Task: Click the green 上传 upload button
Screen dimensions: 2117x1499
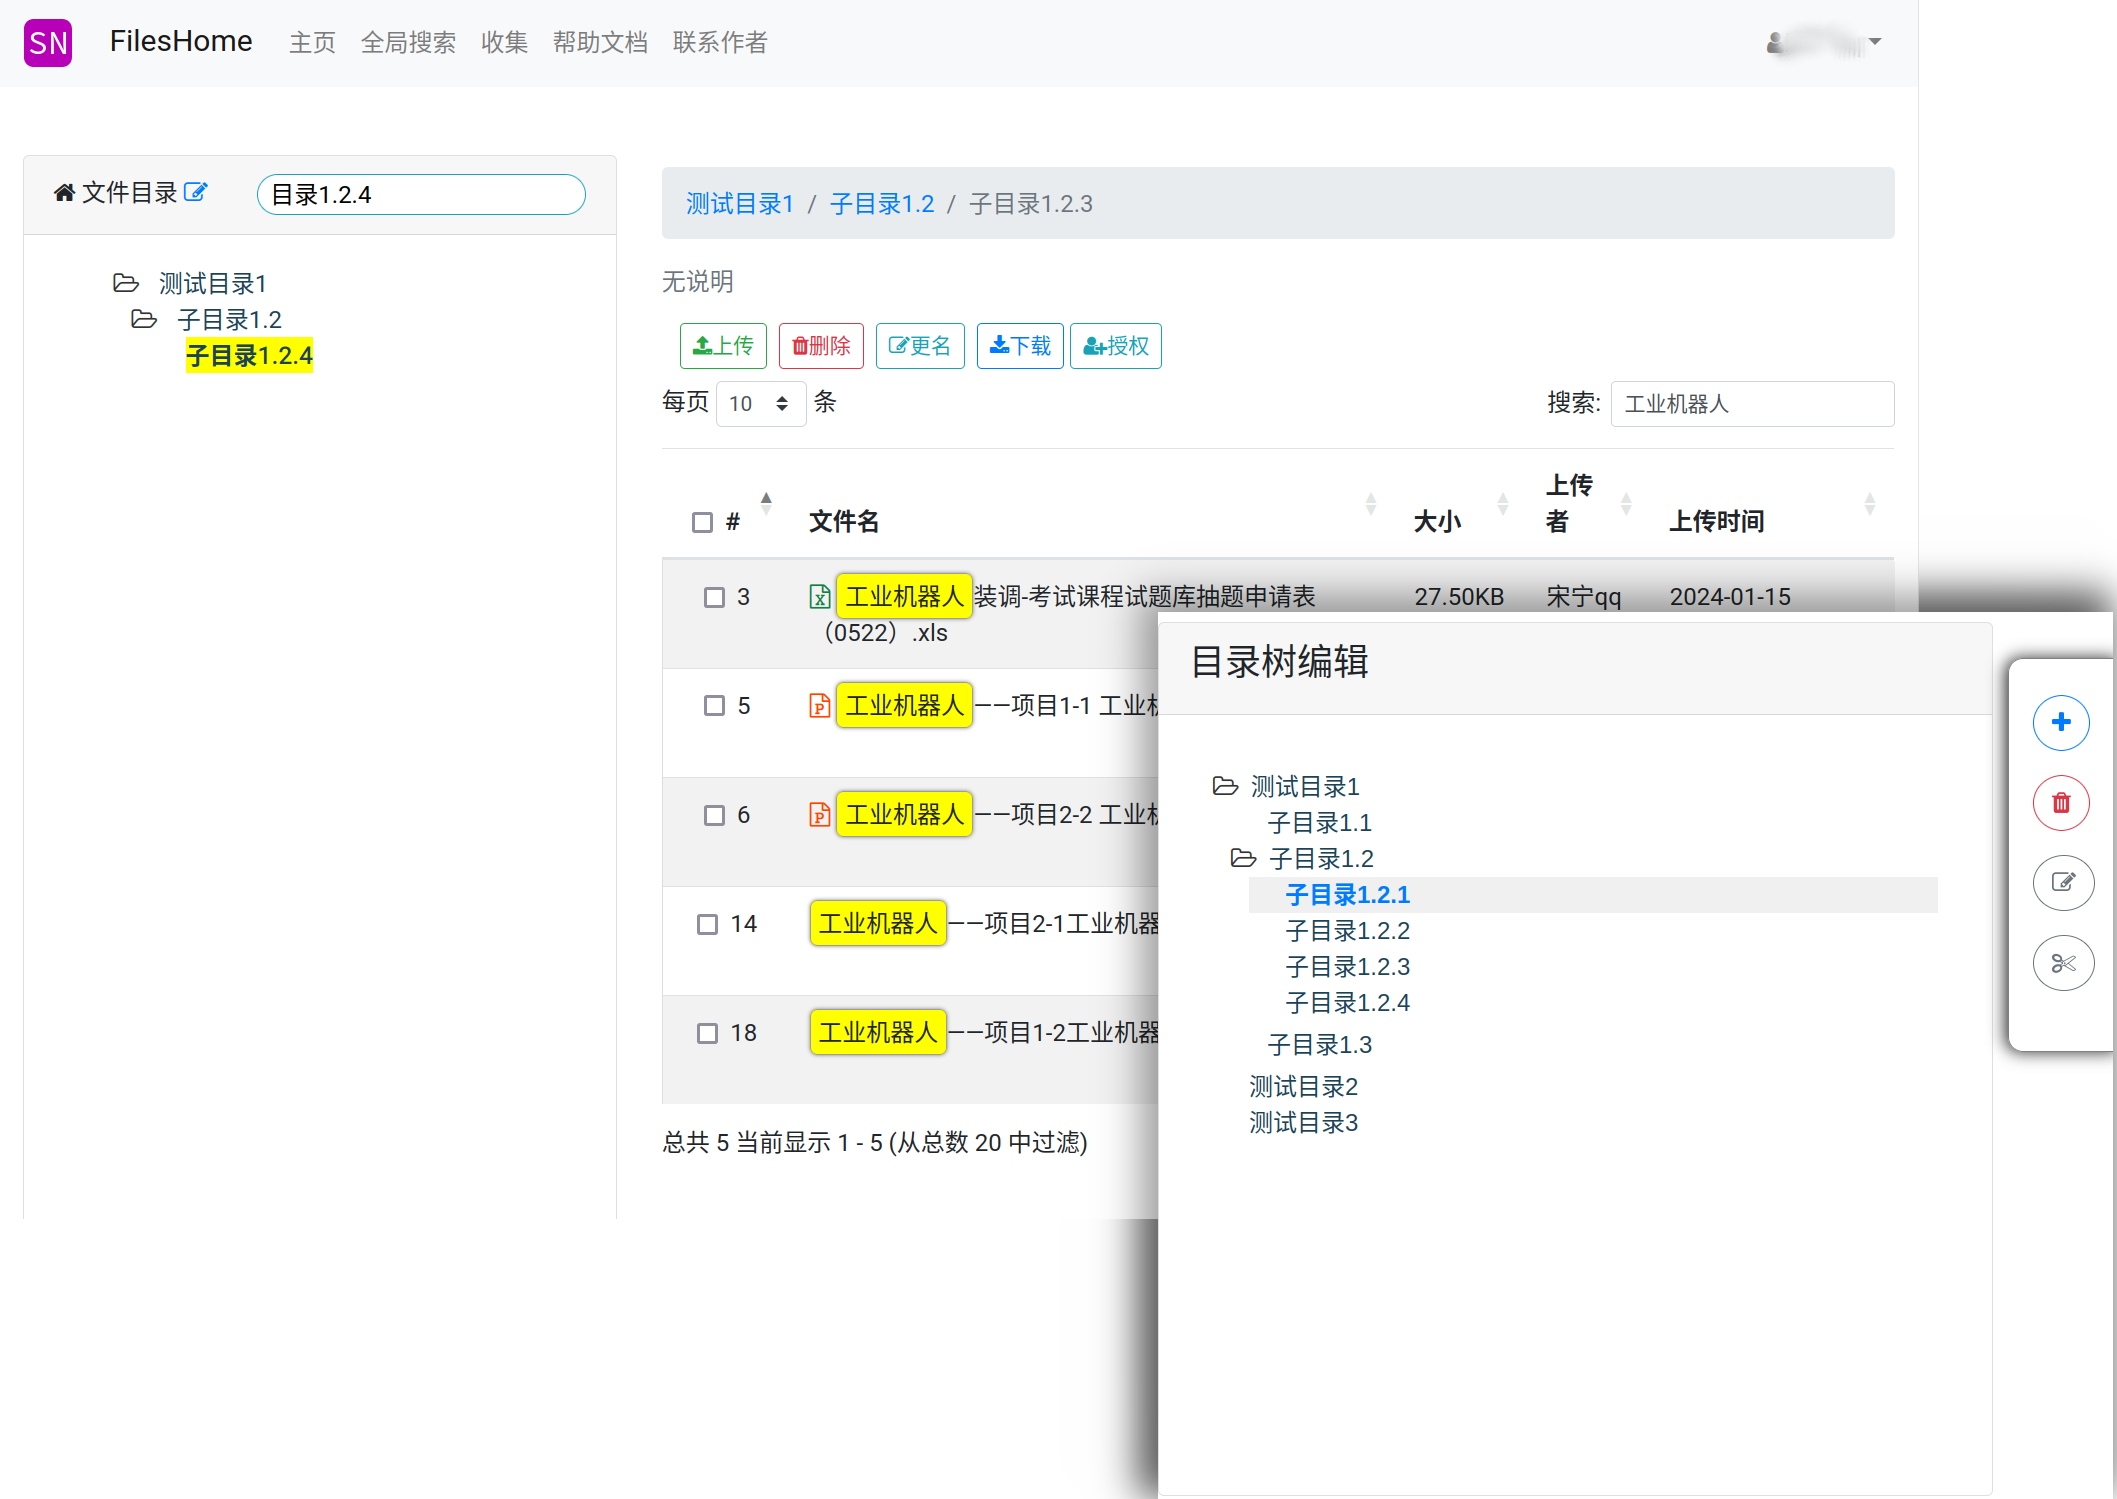Action: [723, 346]
